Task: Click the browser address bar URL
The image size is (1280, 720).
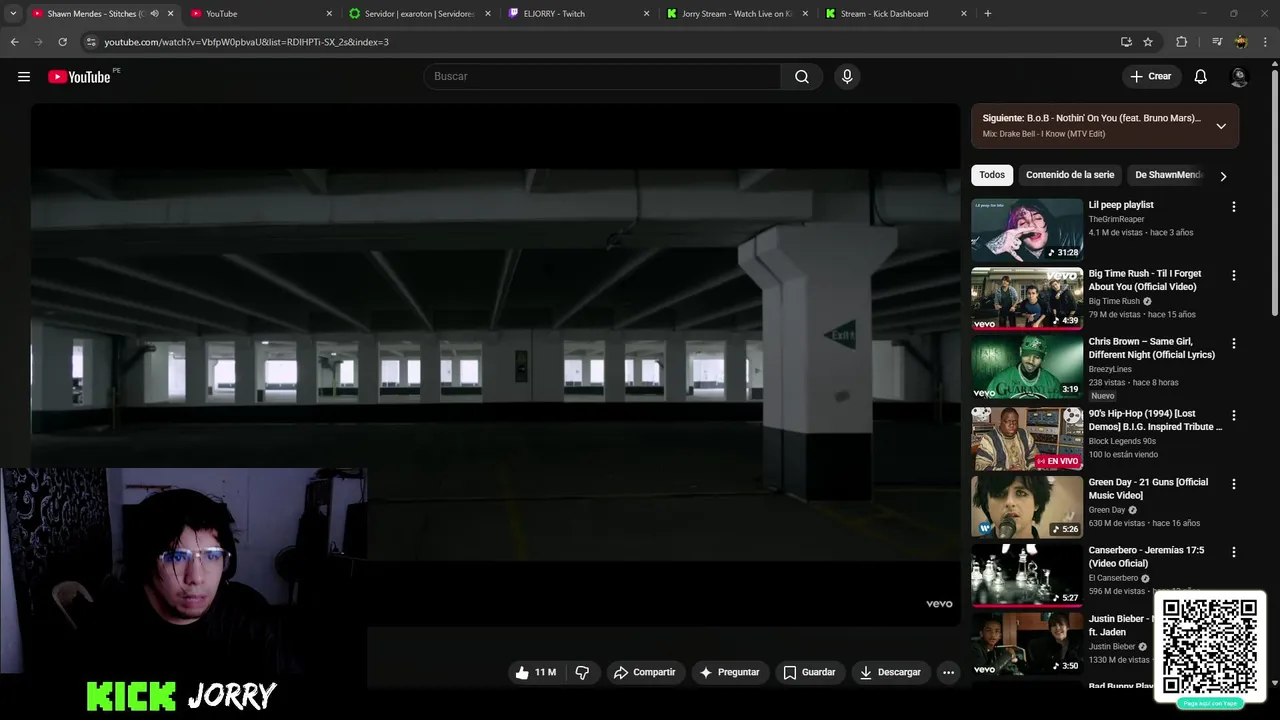Action: (x=246, y=42)
